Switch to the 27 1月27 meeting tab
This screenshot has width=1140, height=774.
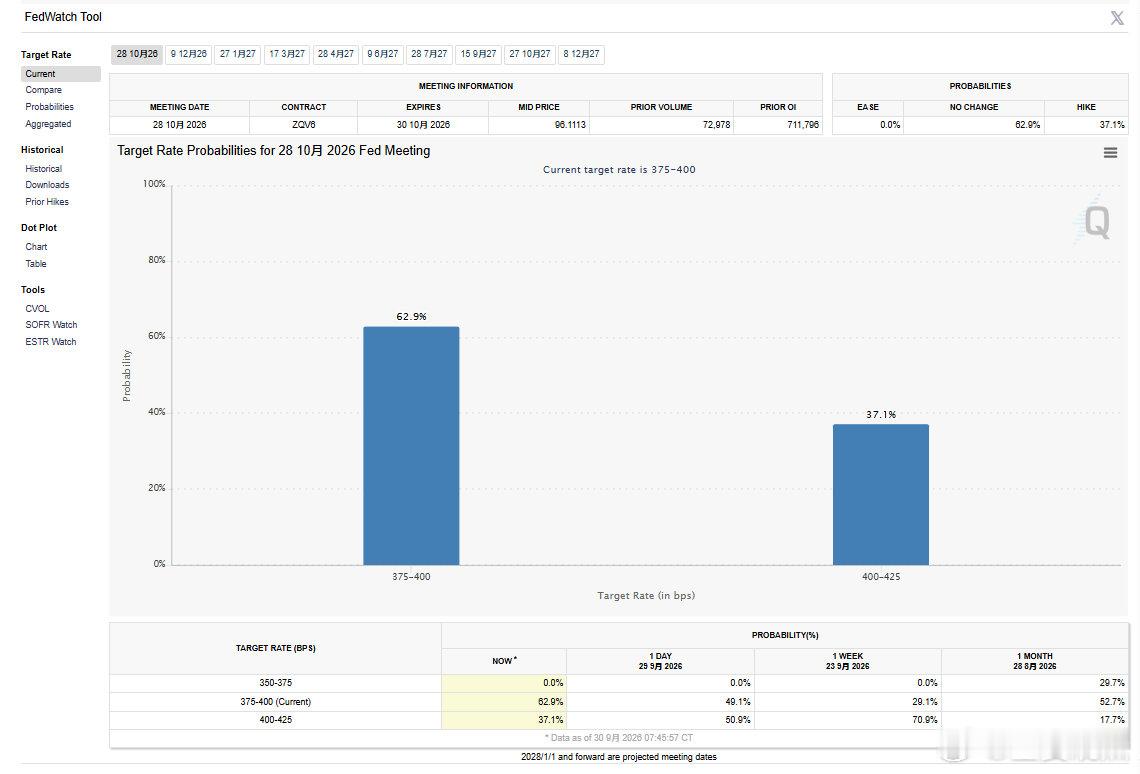[238, 55]
